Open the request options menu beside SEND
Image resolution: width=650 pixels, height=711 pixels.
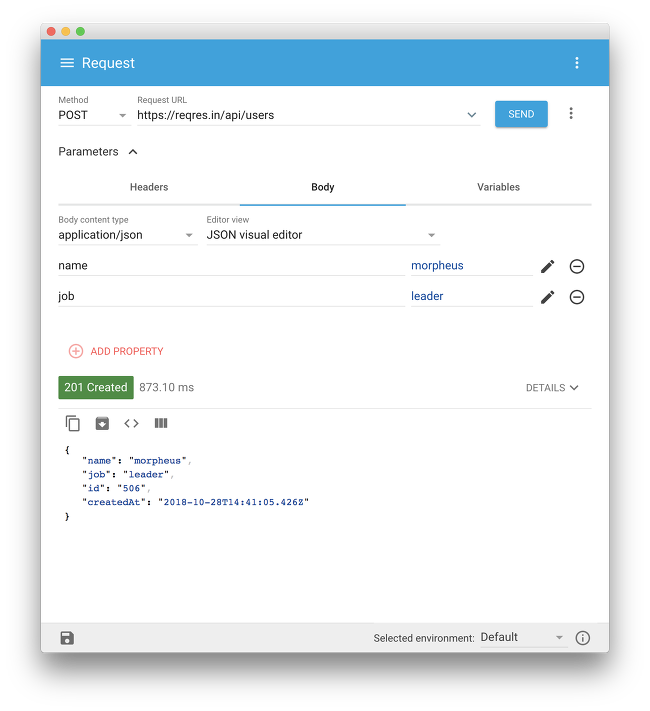click(x=571, y=113)
